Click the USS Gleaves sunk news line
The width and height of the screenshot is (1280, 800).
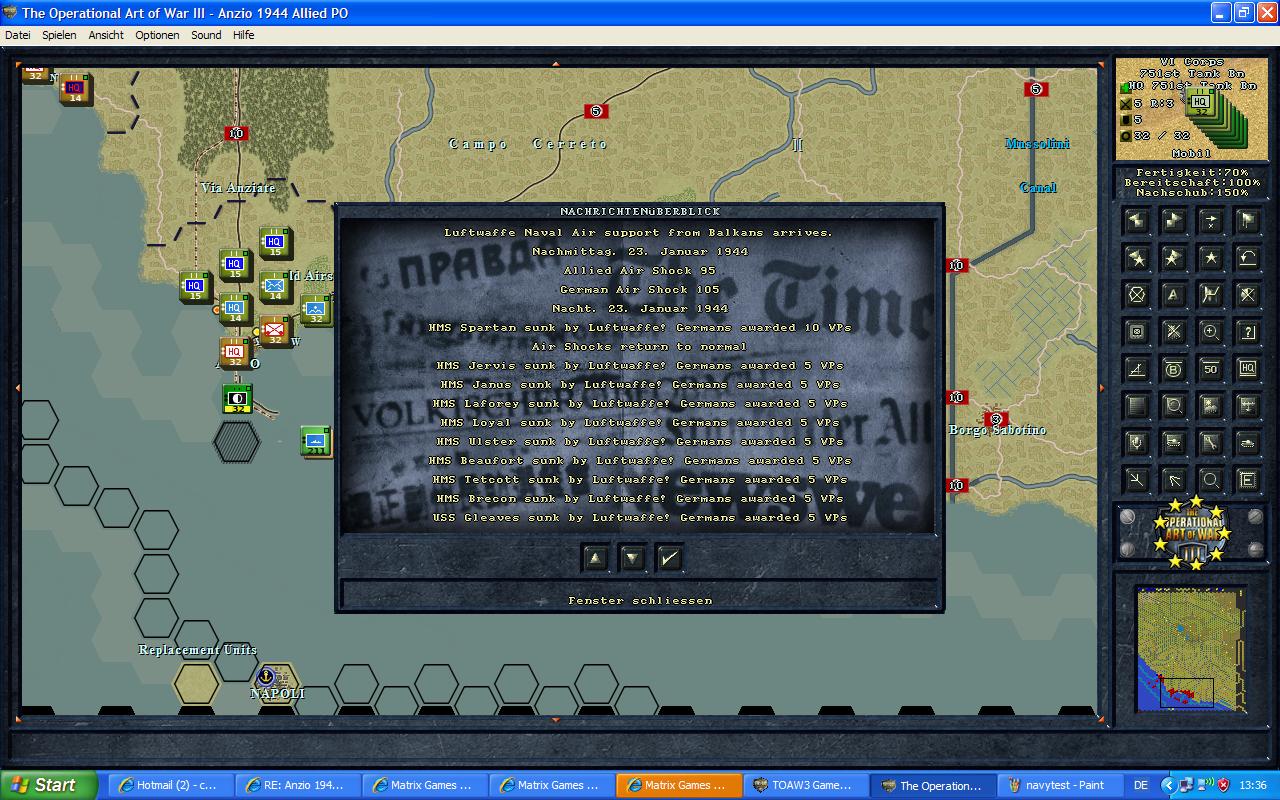pos(640,518)
